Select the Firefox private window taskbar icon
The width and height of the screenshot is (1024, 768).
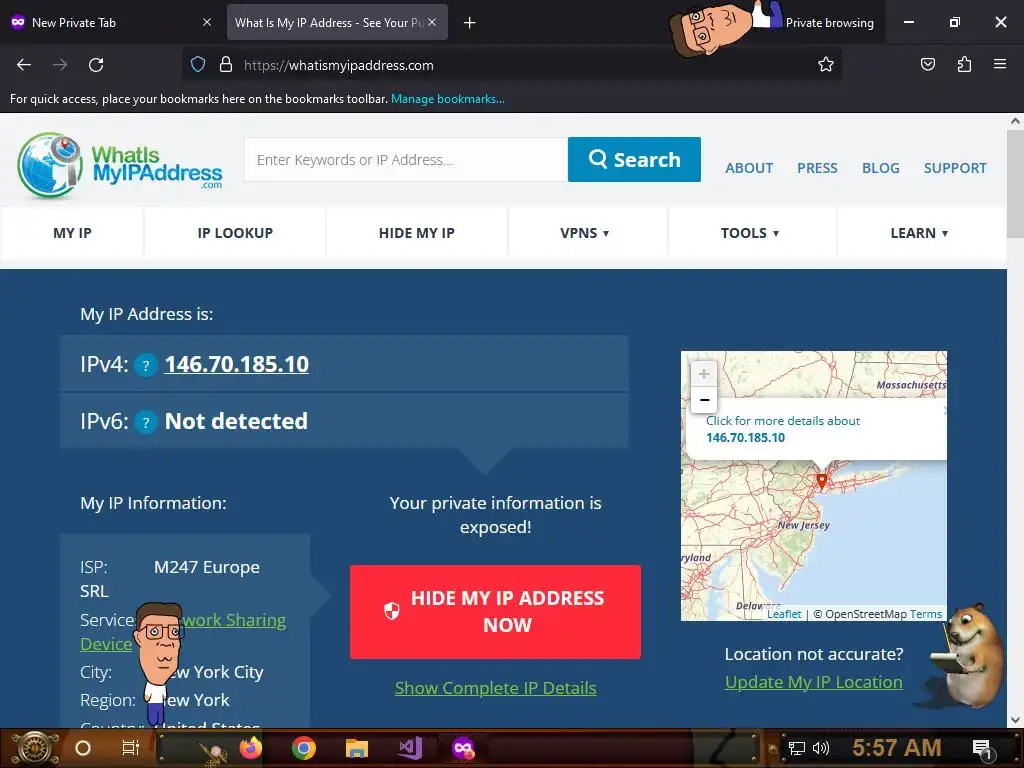pos(463,748)
